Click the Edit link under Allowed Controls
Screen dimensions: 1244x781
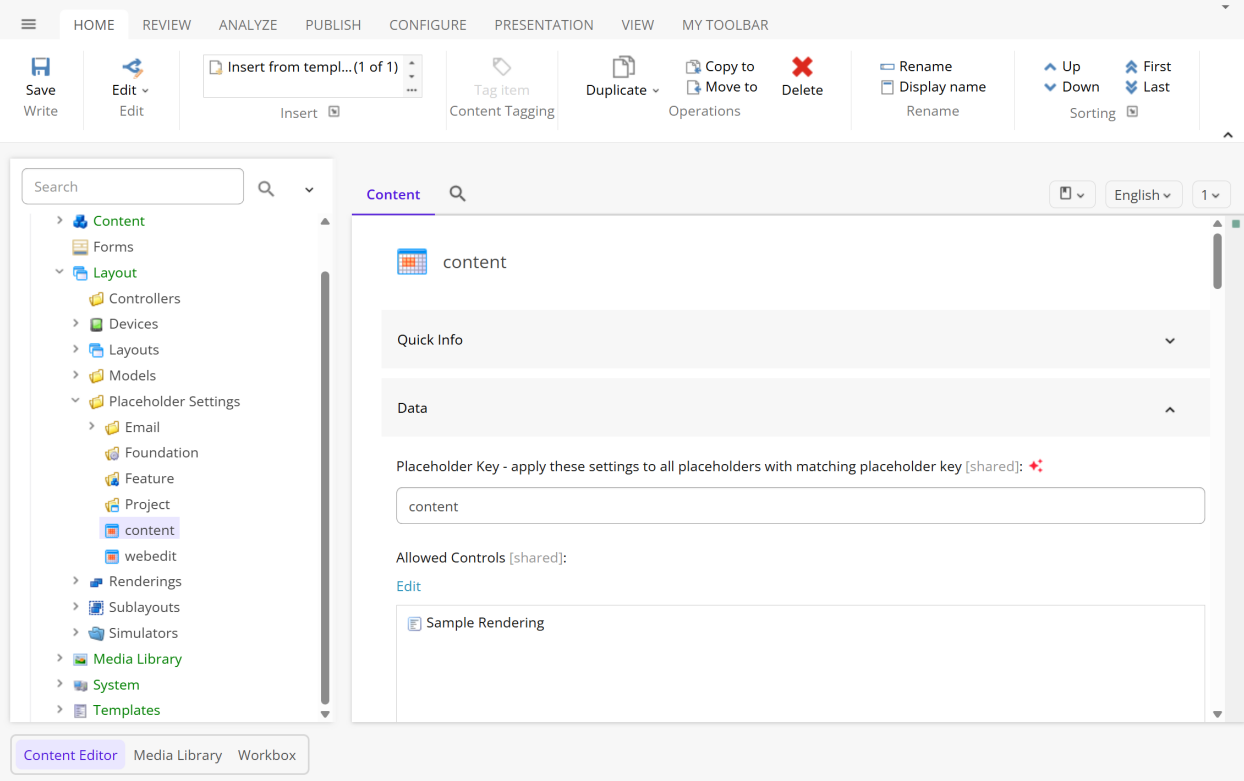(409, 586)
